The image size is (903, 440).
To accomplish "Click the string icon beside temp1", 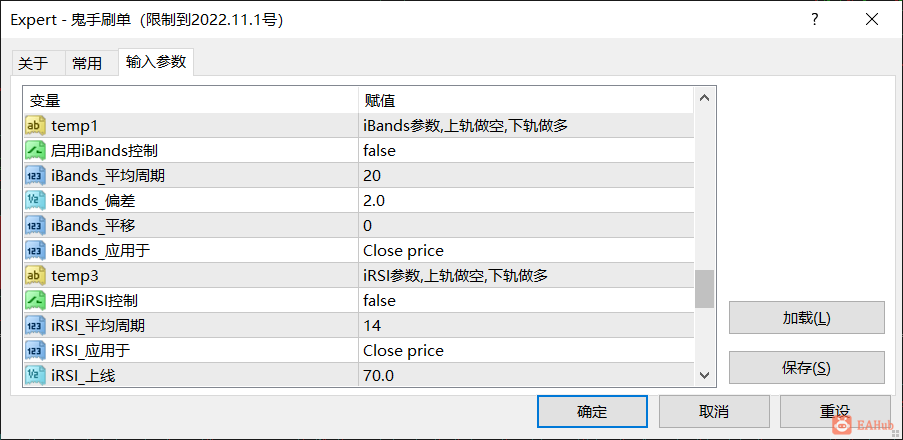I will pyautogui.click(x=35, y=126).
